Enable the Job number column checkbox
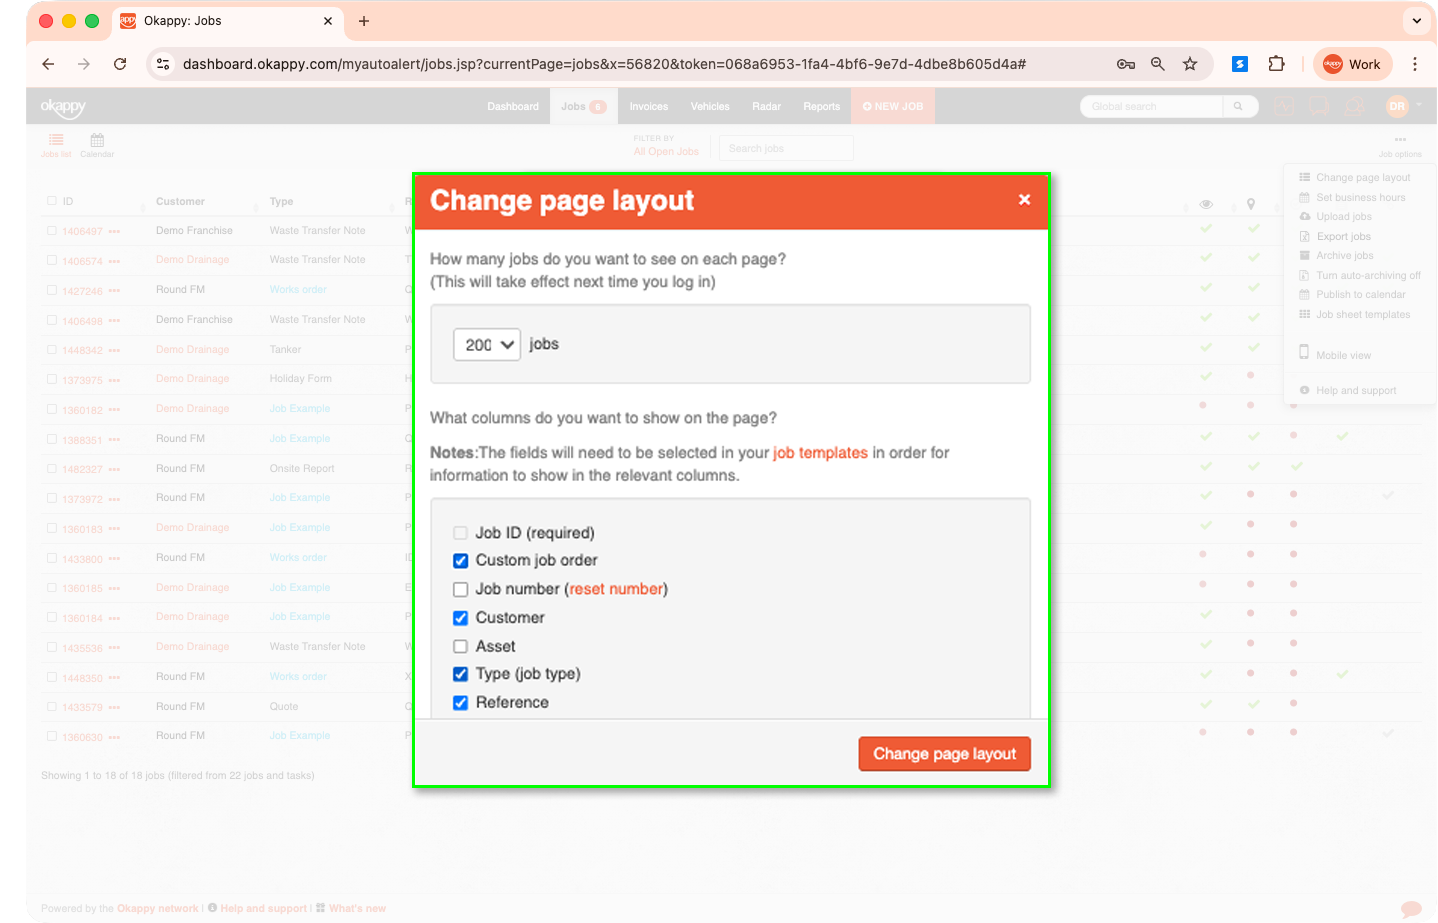This screenshot has height=923, width=1438. [461, 590]
